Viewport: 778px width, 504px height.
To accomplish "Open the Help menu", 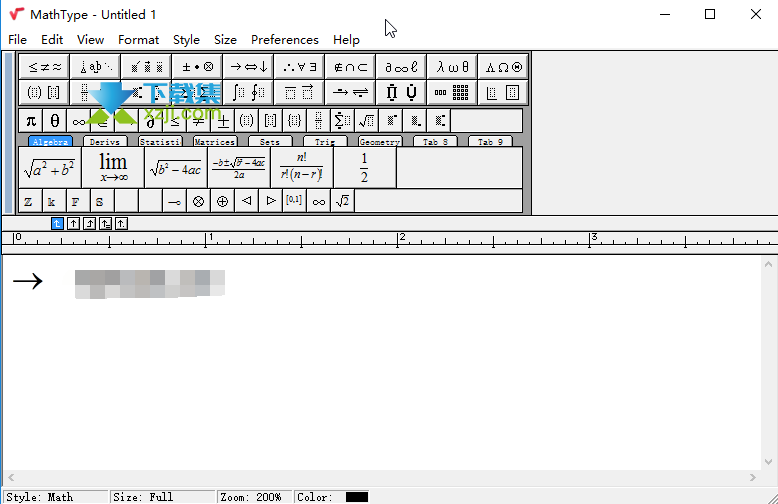I will 346,40.
